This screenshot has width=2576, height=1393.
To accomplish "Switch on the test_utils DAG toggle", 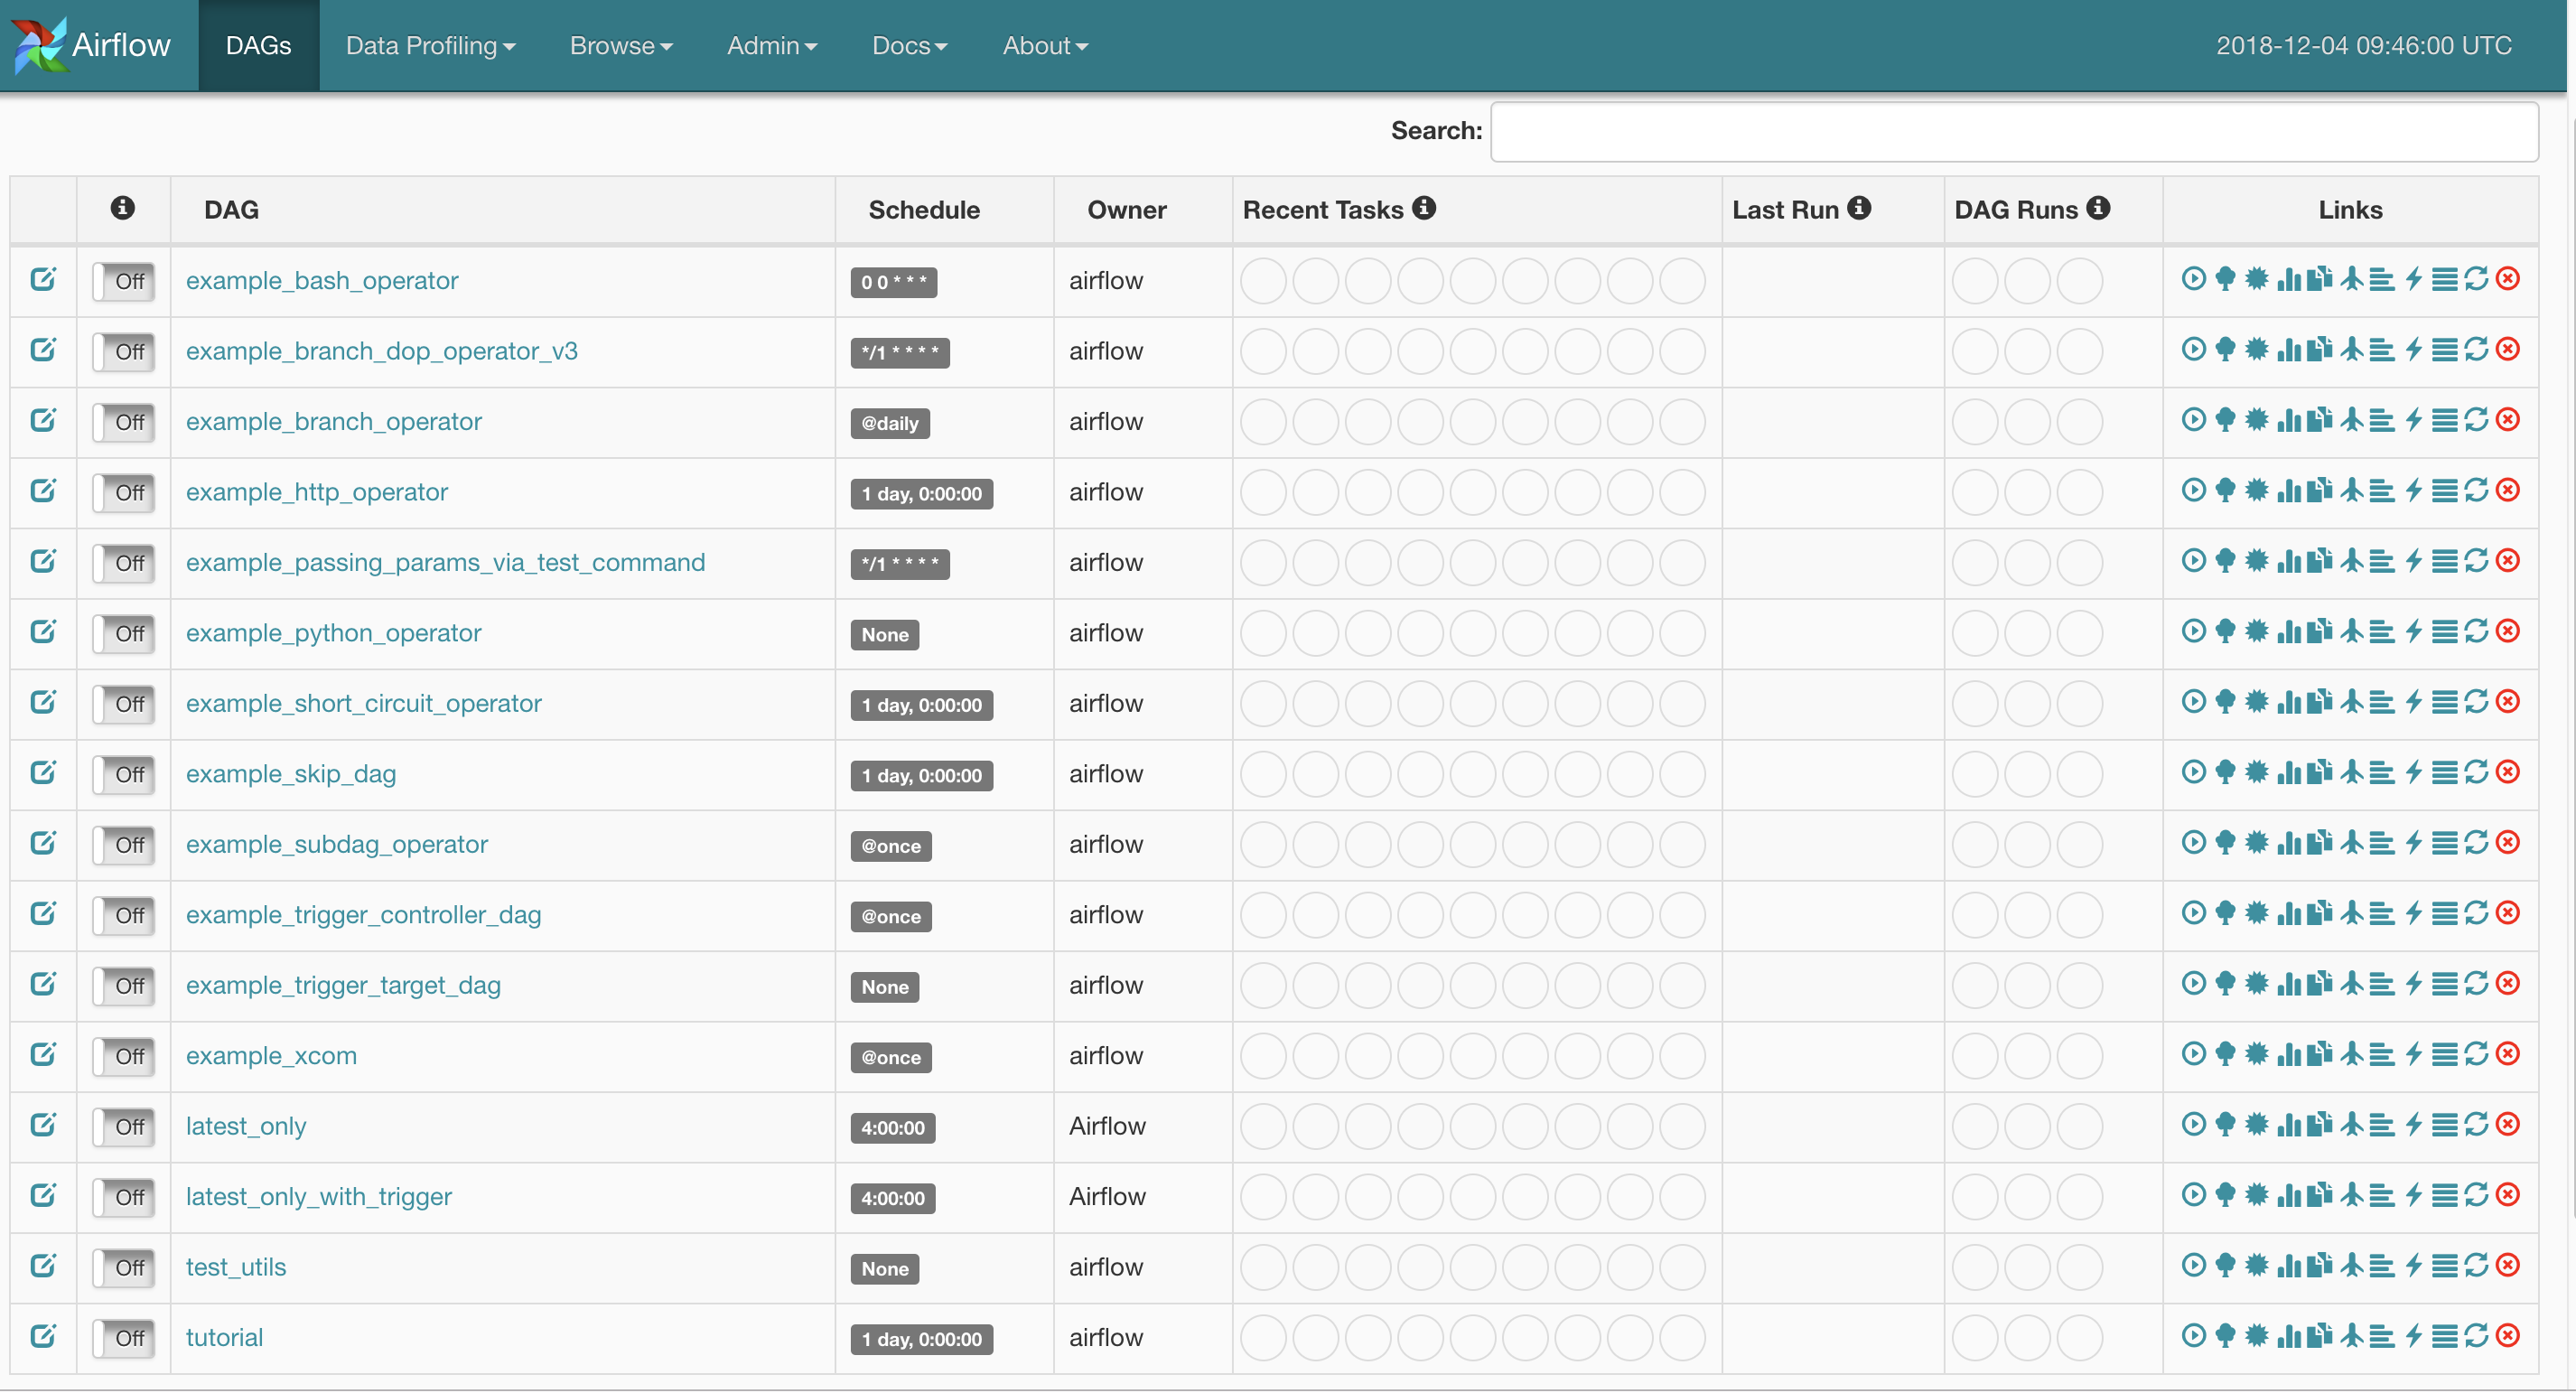I will [x=124, y=1268].
